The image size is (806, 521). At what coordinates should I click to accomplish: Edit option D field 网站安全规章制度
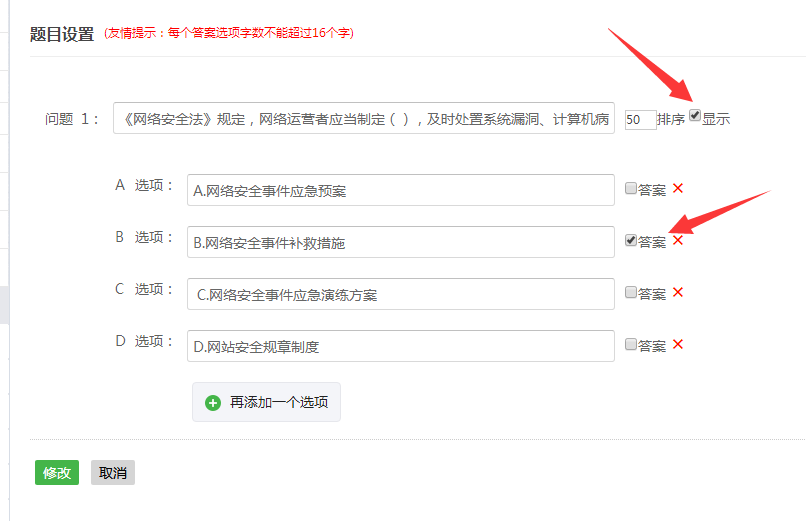401,346
